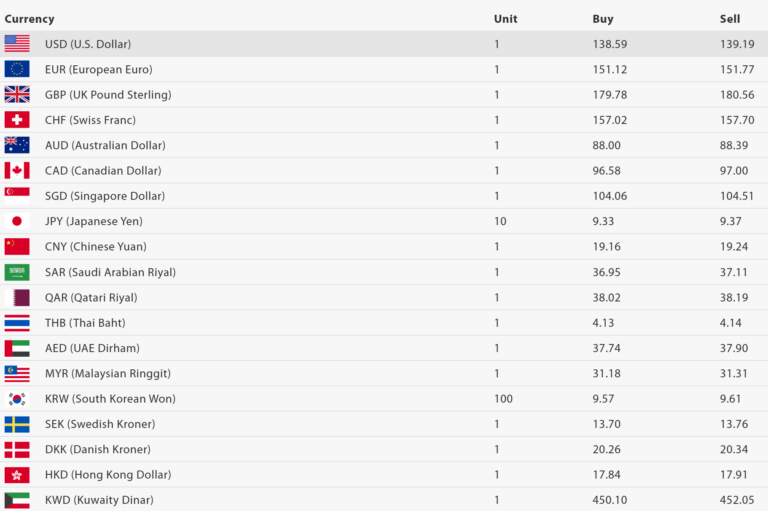Click the Australian flag icon
This screenshot has width=768, height=511.
(17, 145)
